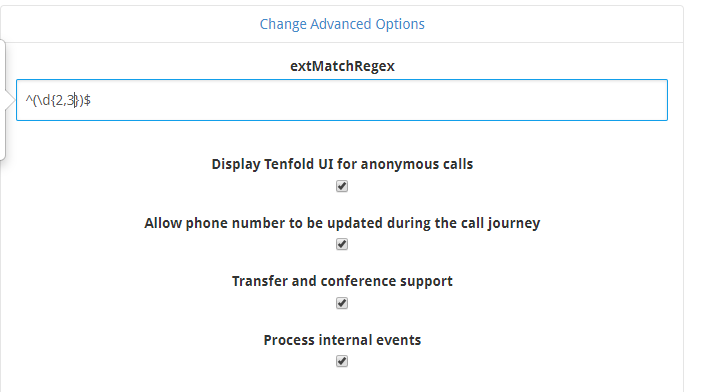Click the Process internal events label
701x392 pixels.
pos(342,340)
